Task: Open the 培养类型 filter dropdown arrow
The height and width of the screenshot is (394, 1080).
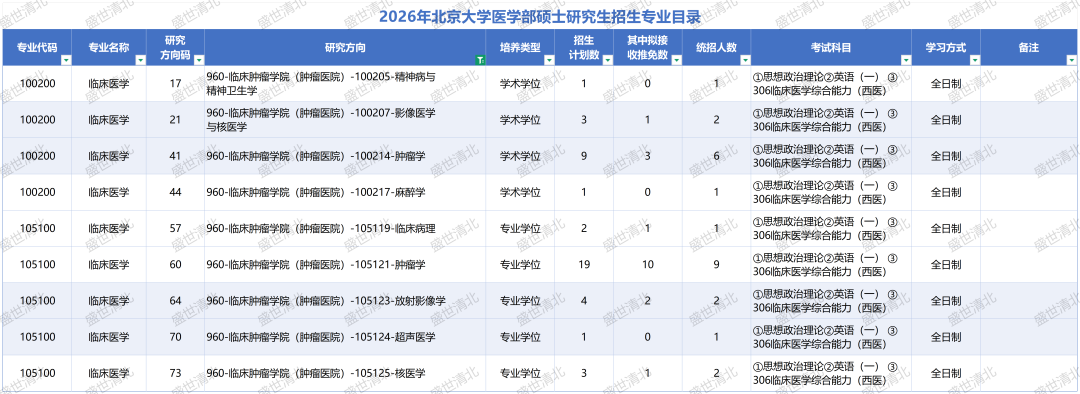Action: (x=550, y=61)
